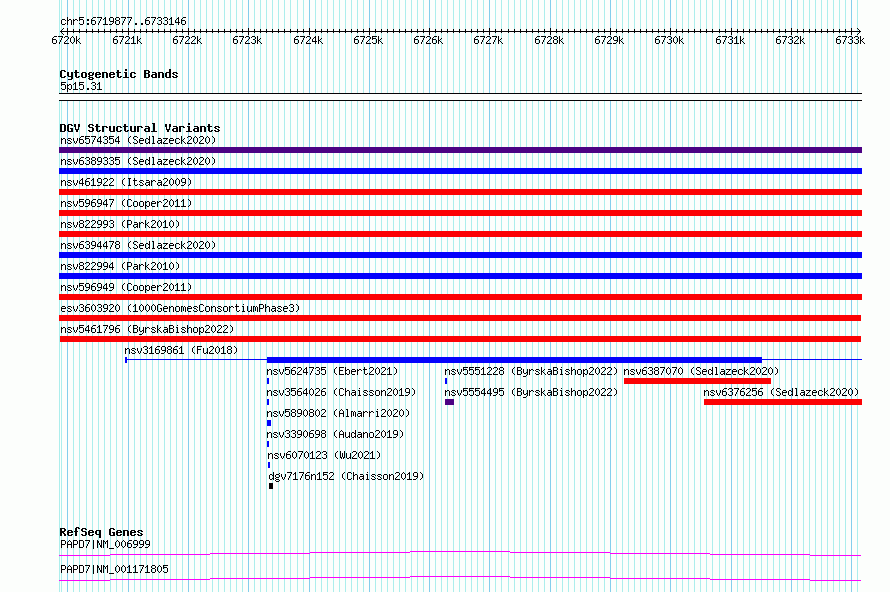
Task: Select nsv822994 (Park2010) variant label
Action: click(x=120, y=266)
